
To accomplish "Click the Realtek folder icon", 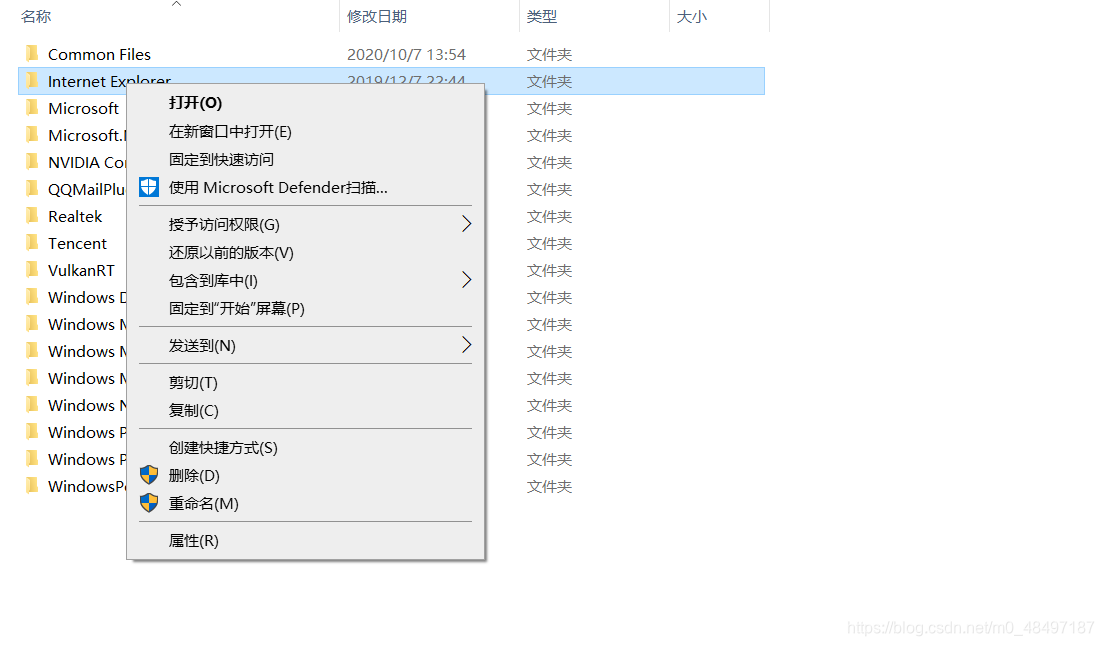I will [x=32, y=215].
